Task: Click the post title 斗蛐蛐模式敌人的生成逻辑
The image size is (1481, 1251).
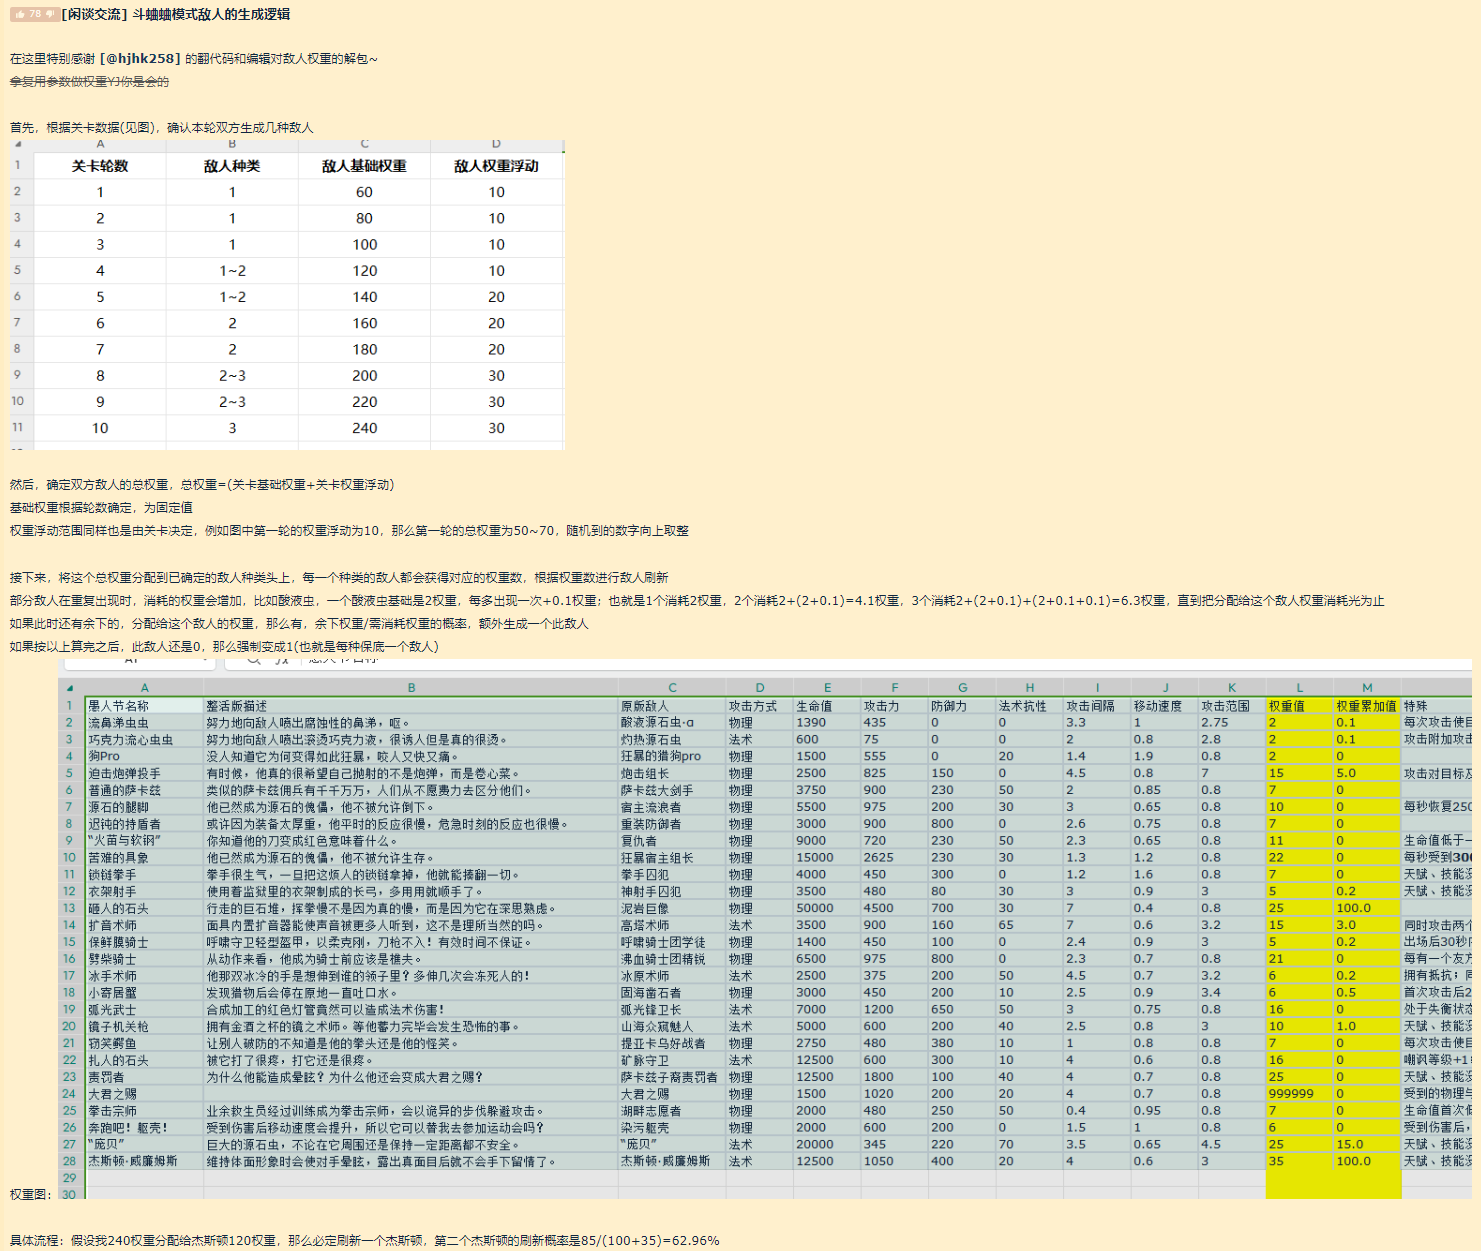Action: pyautogui.click(x=211, y=14)
